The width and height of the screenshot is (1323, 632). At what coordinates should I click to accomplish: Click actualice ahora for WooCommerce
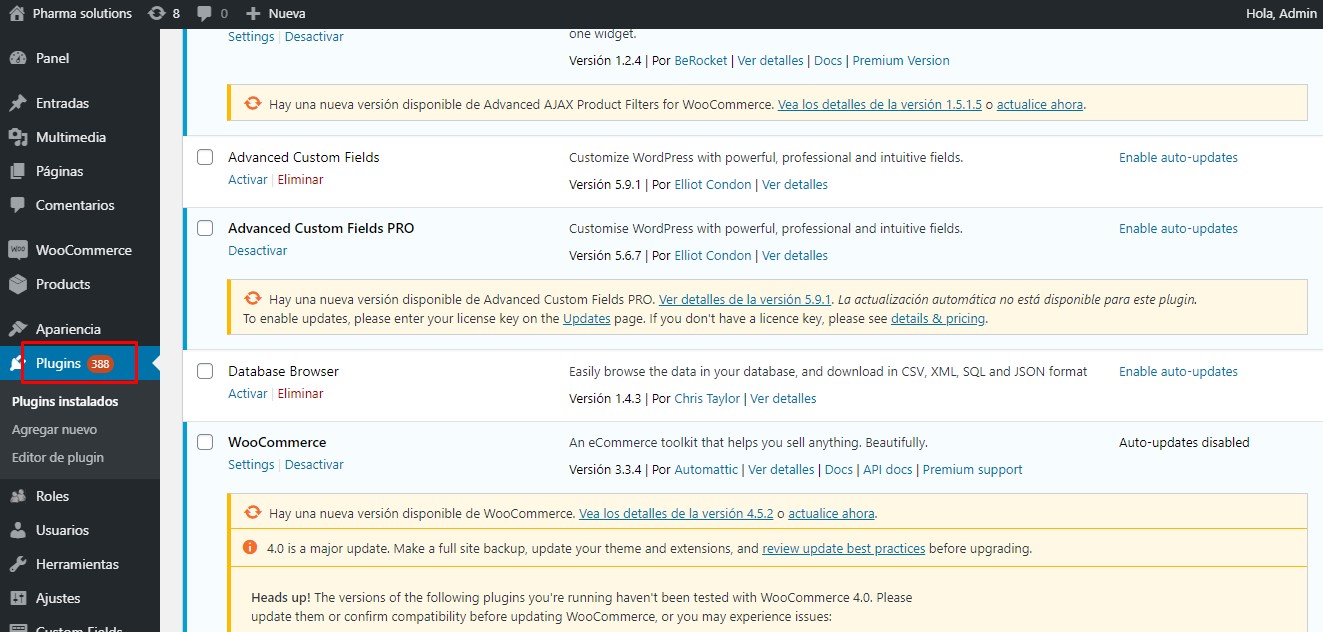coord(831,514)
